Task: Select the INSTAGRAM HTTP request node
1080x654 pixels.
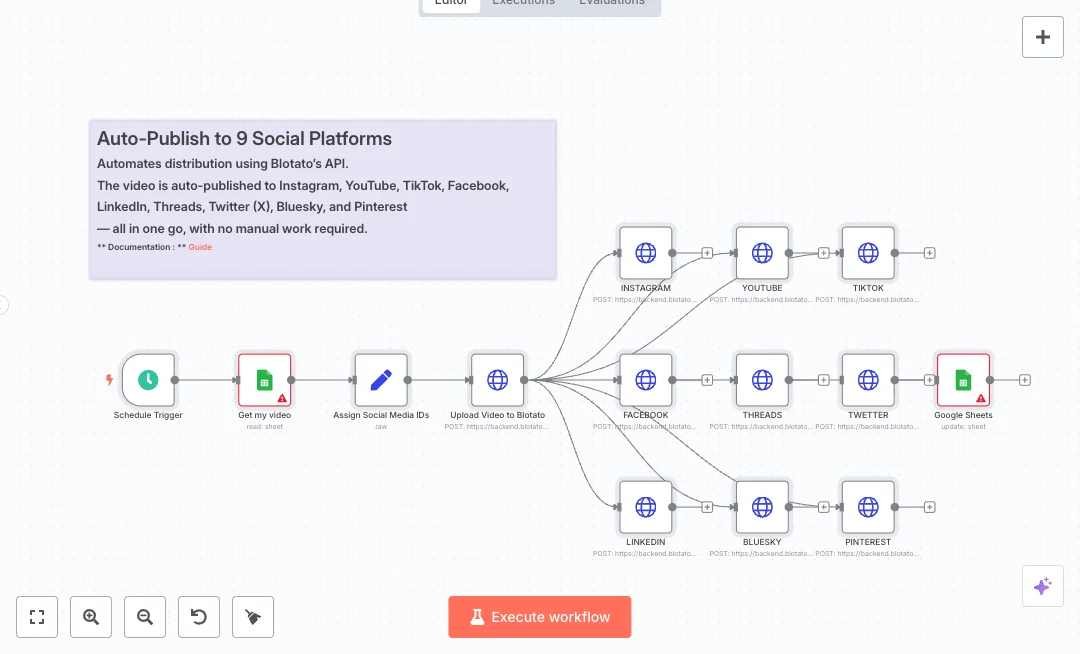Action: coord(645,253)
